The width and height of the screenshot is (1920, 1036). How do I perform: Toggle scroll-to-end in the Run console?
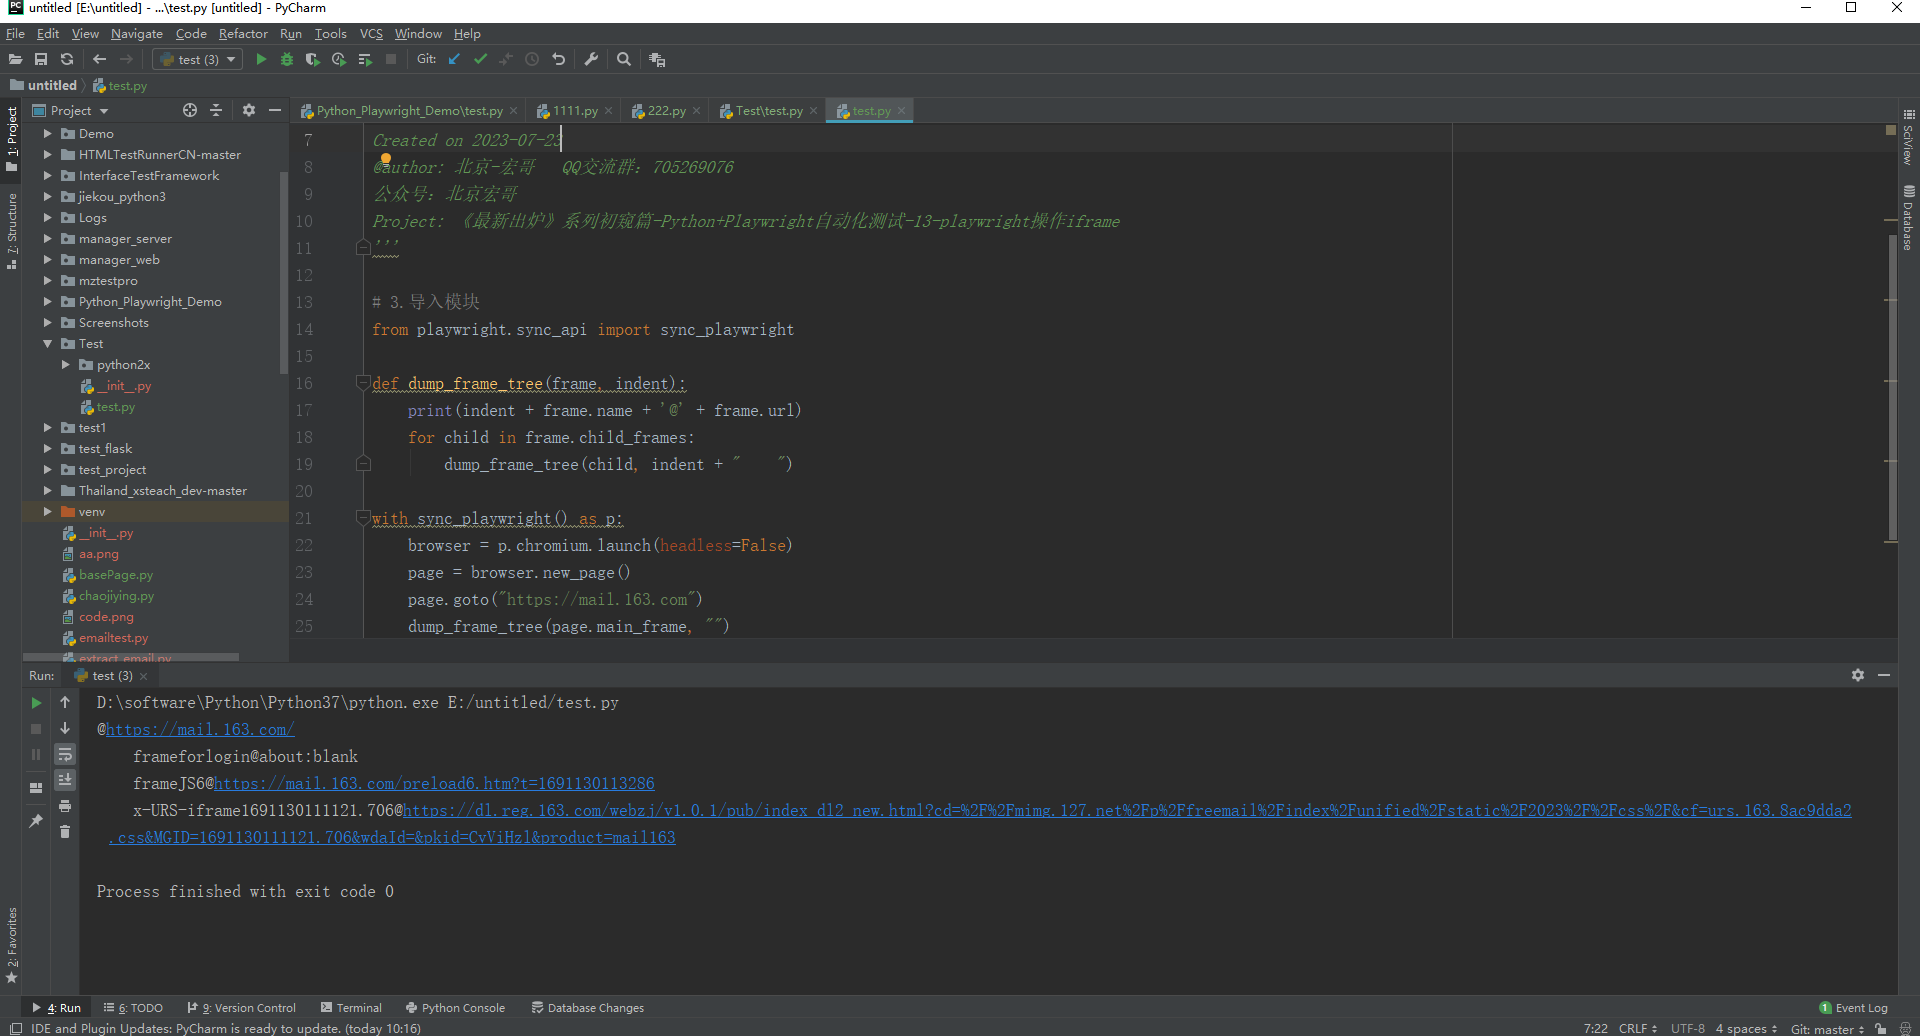65,778
